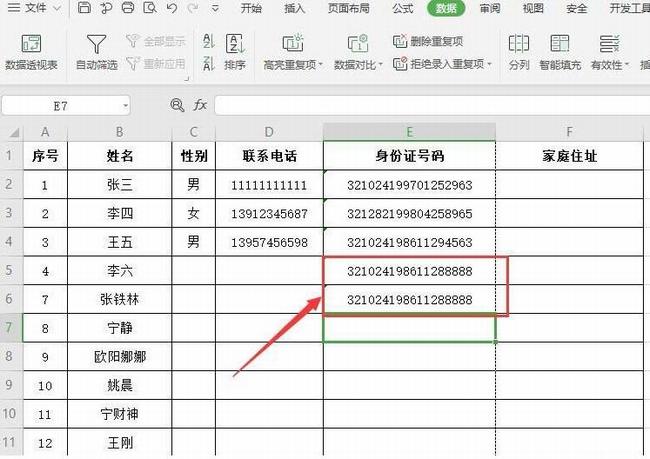Image resolution: width=650 pixels, height=459 pixels.
Task: Switch to the 视图 tab
Action: [533, 8]
